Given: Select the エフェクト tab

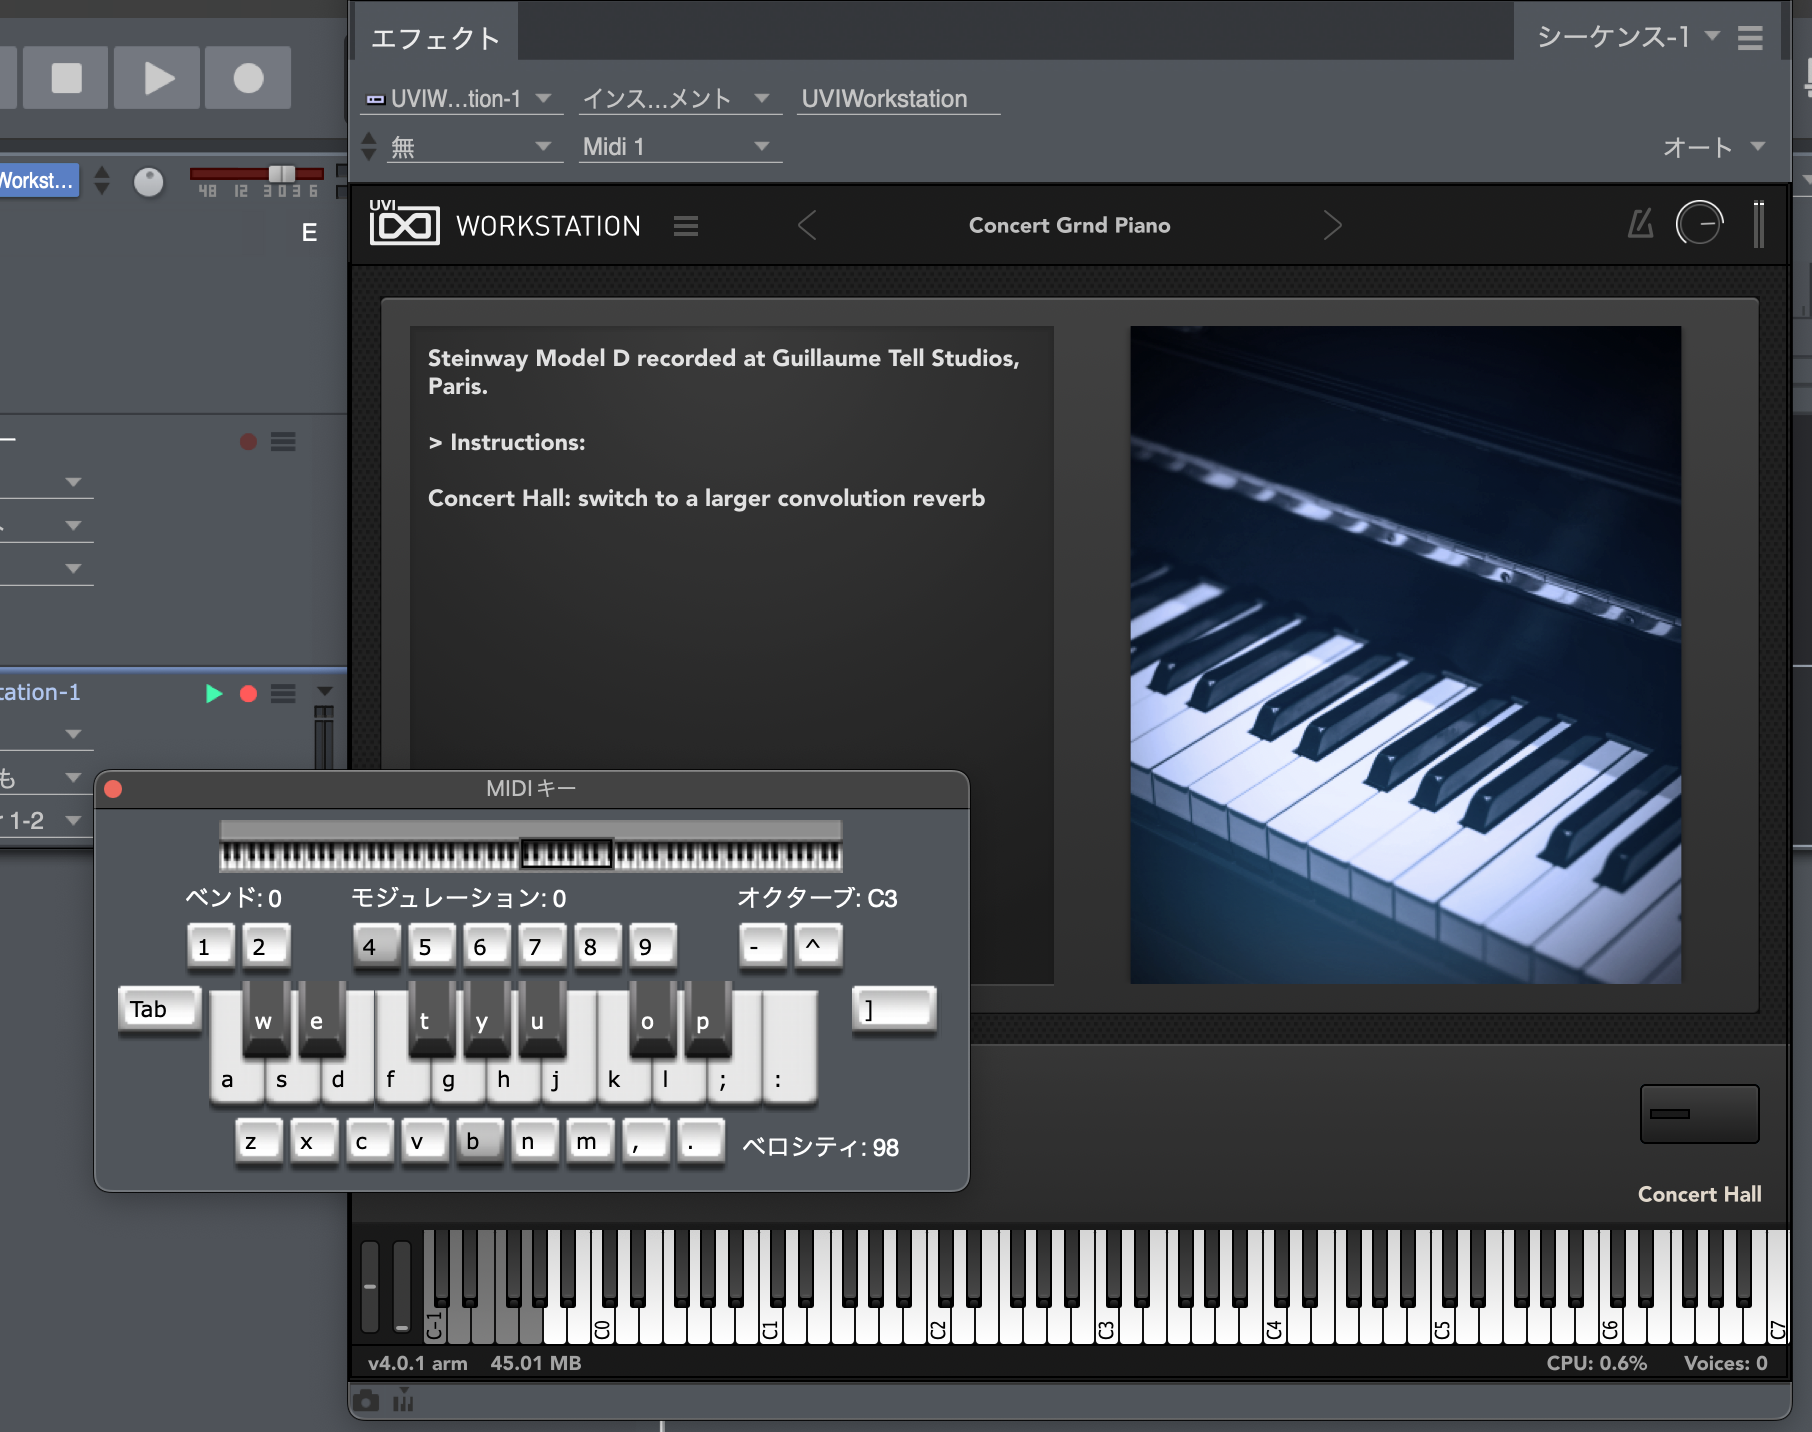Looking at the screenshot, I should coord(435,38).
